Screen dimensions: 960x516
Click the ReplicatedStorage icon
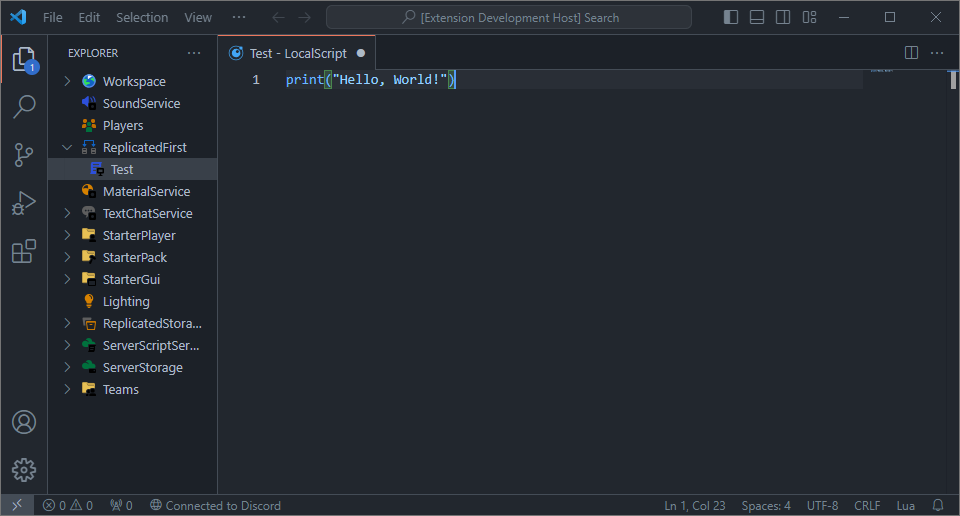[x=89, y=323]
